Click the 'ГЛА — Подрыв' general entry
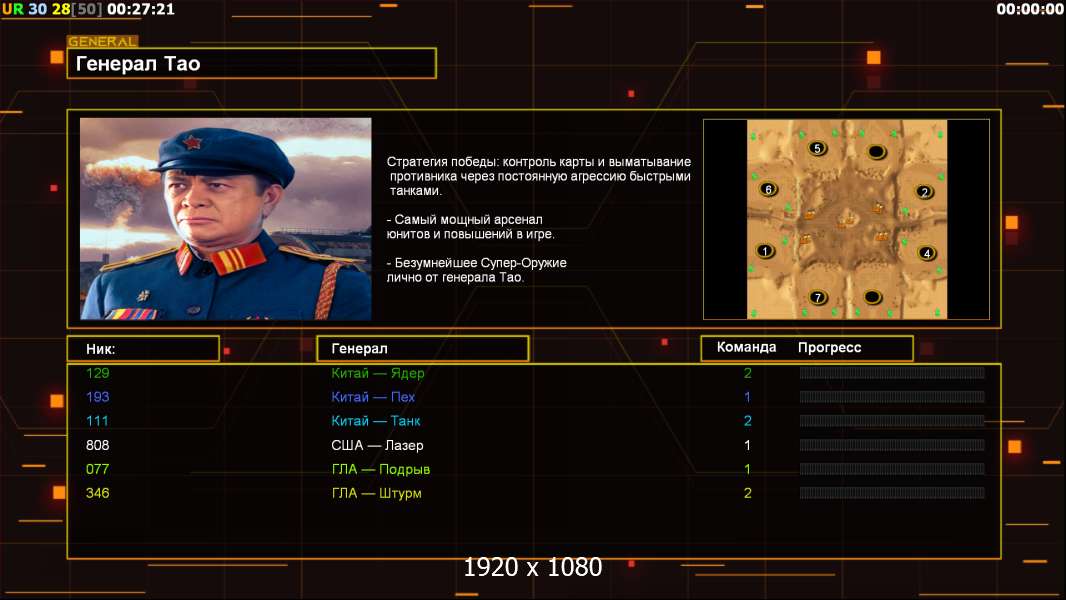The width and height of the screenshot is (1066, 600). tap(381, 469)
